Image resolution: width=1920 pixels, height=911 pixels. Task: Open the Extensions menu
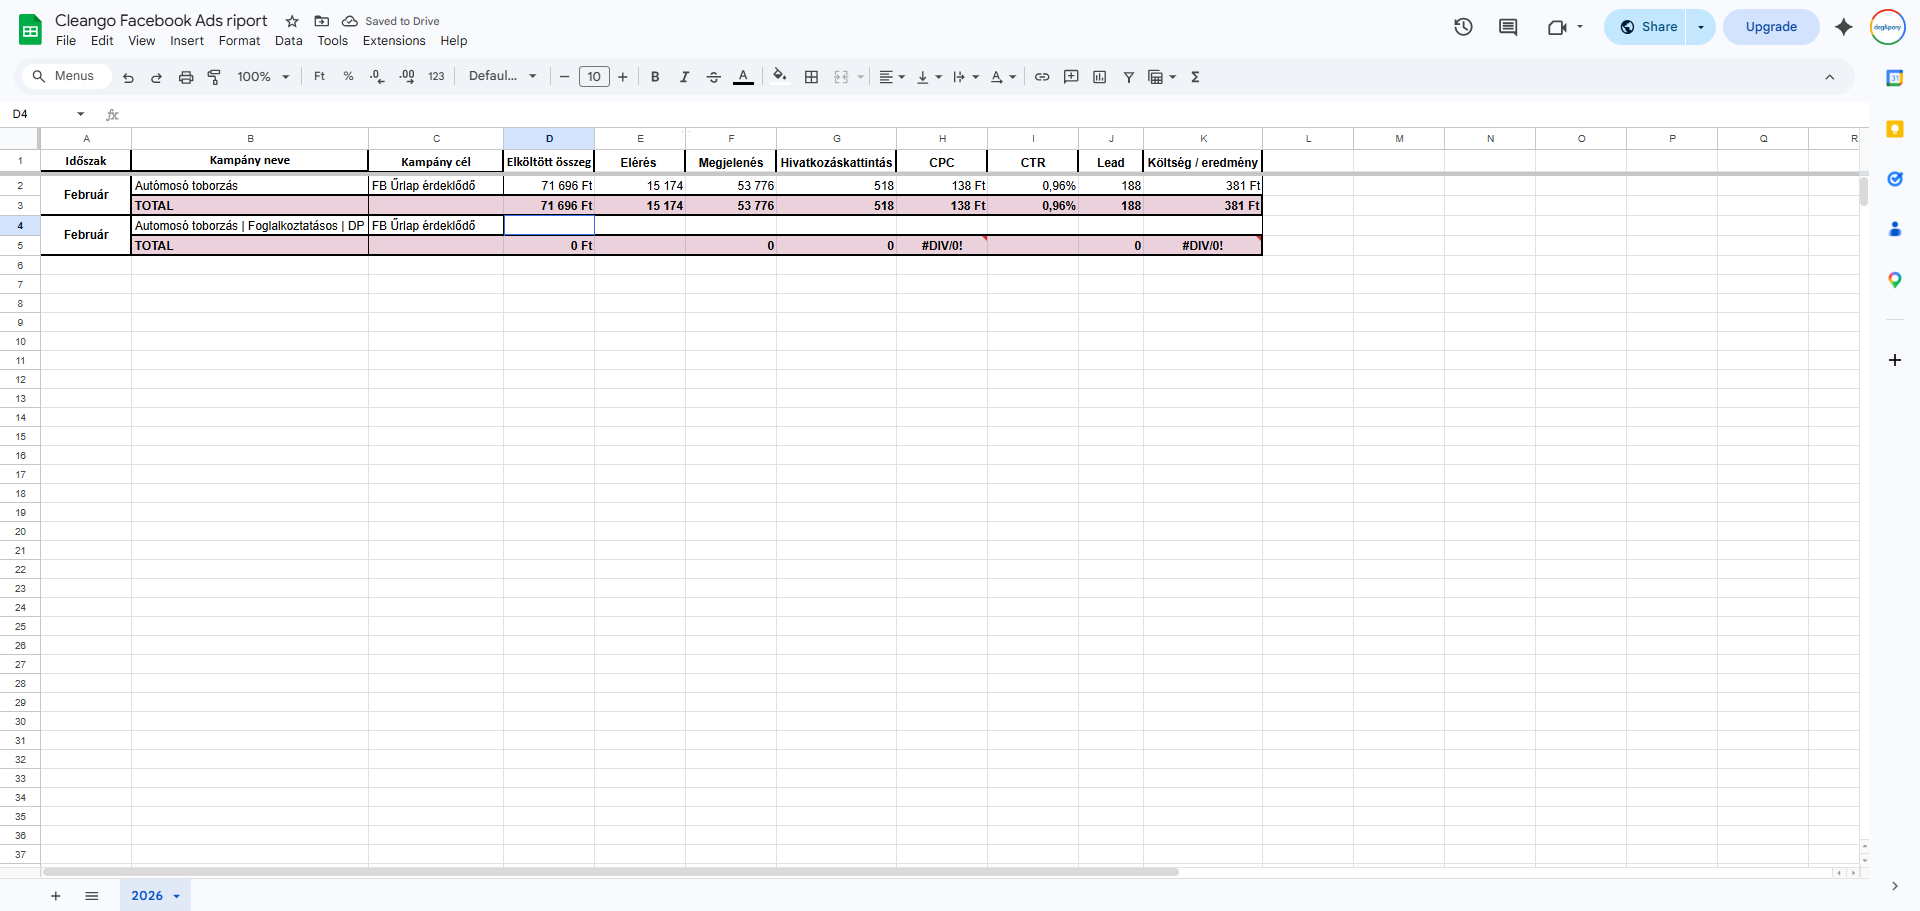(394, 41)
